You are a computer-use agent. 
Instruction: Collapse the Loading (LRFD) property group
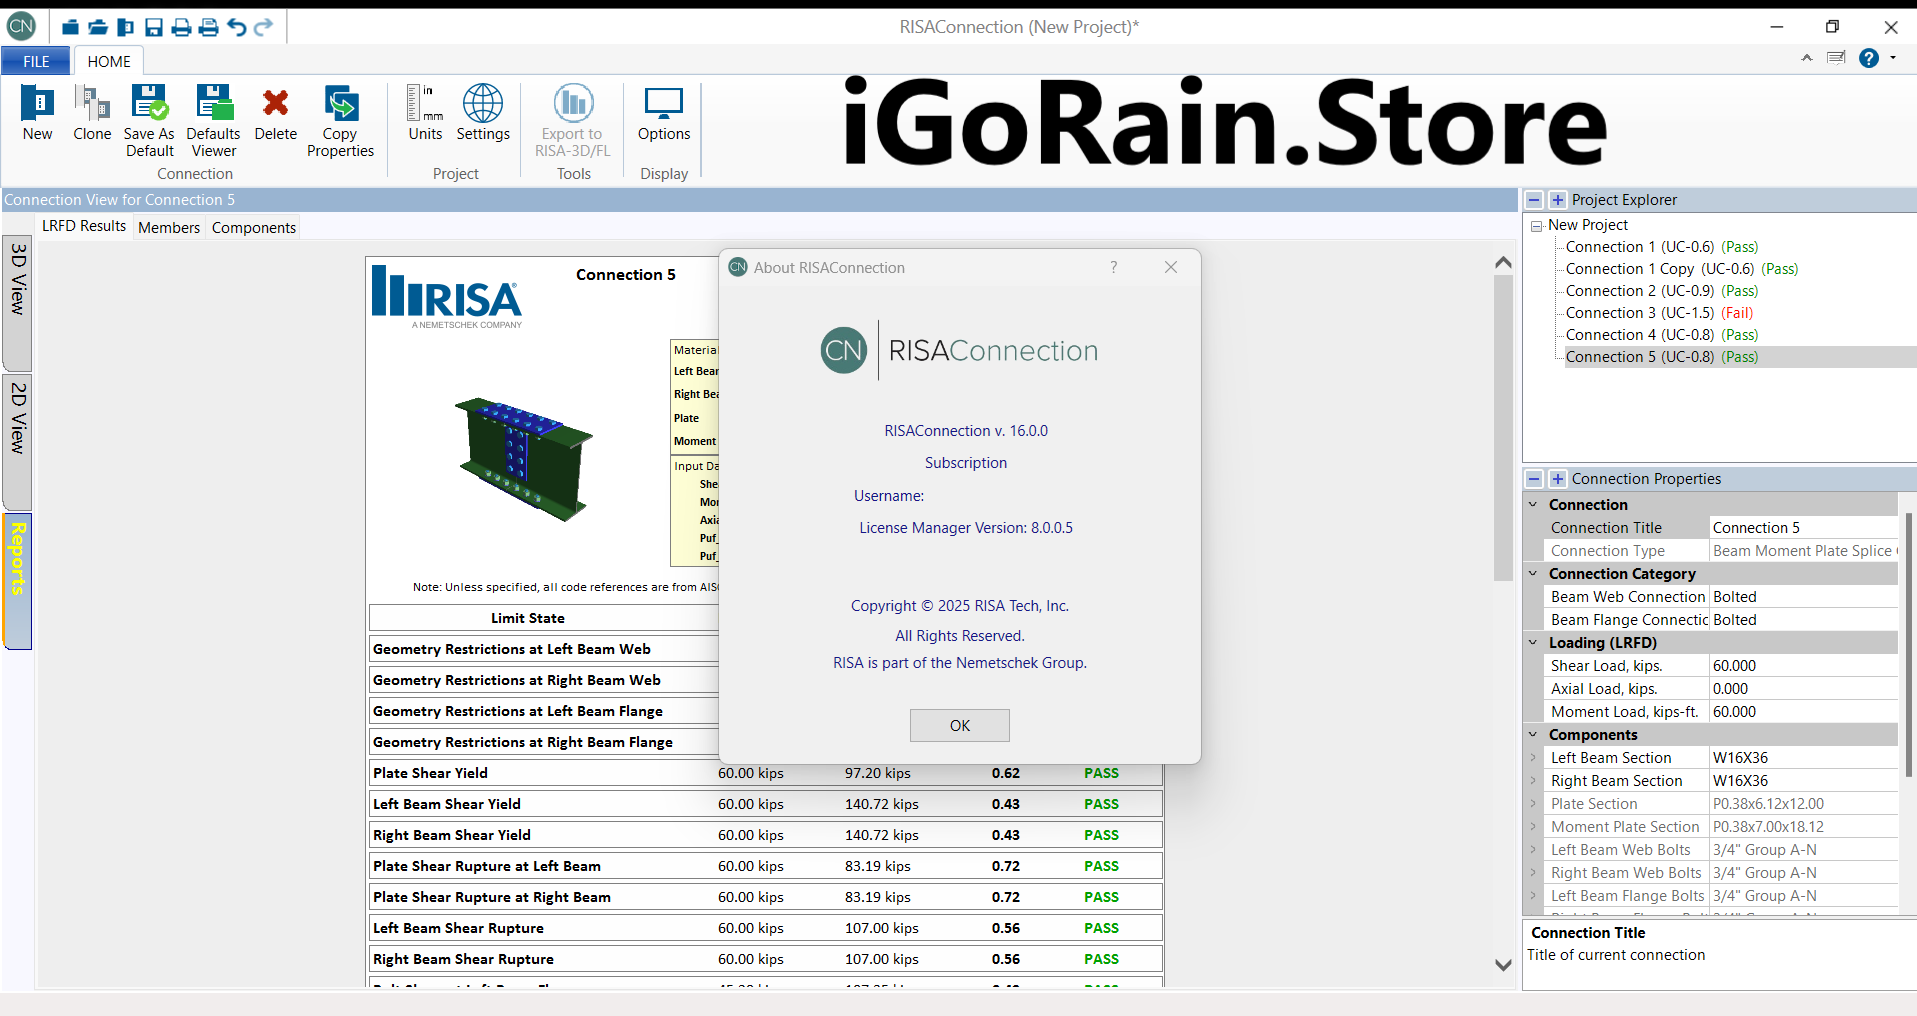pos(1533,643)
